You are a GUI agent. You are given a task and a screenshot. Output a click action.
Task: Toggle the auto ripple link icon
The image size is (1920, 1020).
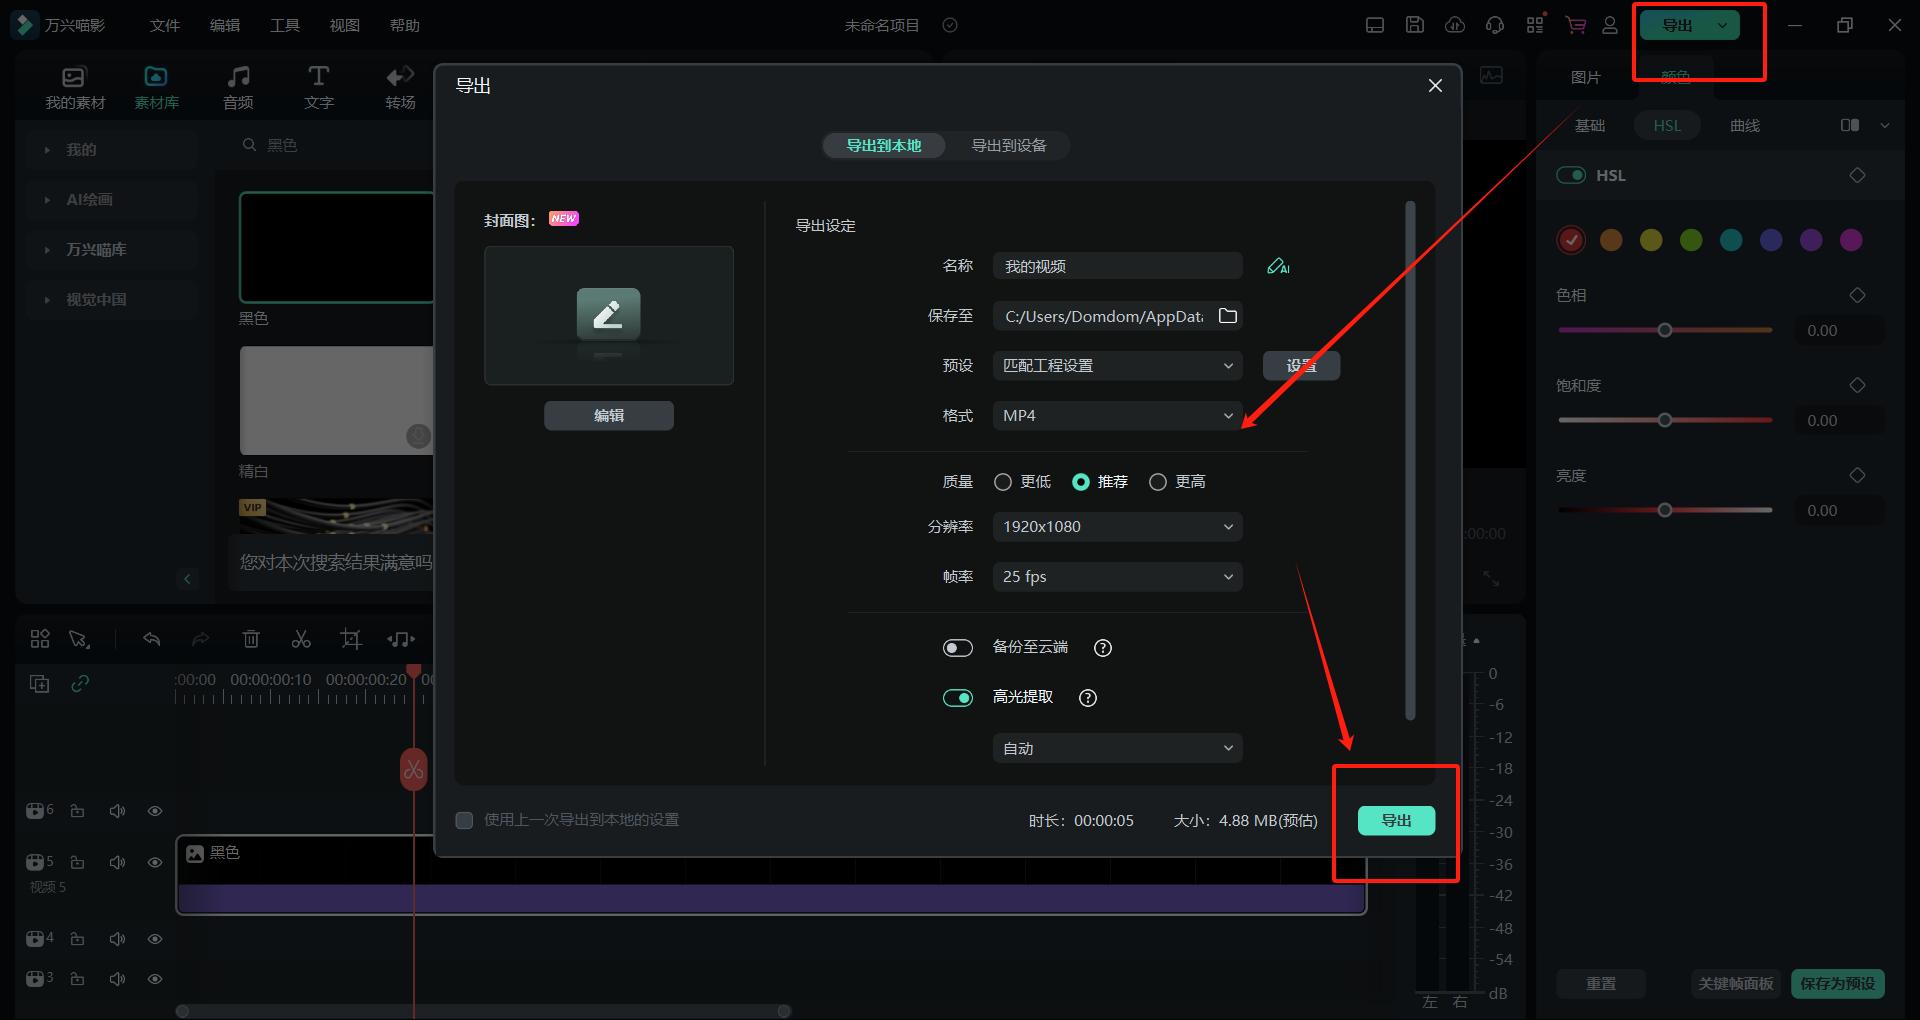(80, 683)
